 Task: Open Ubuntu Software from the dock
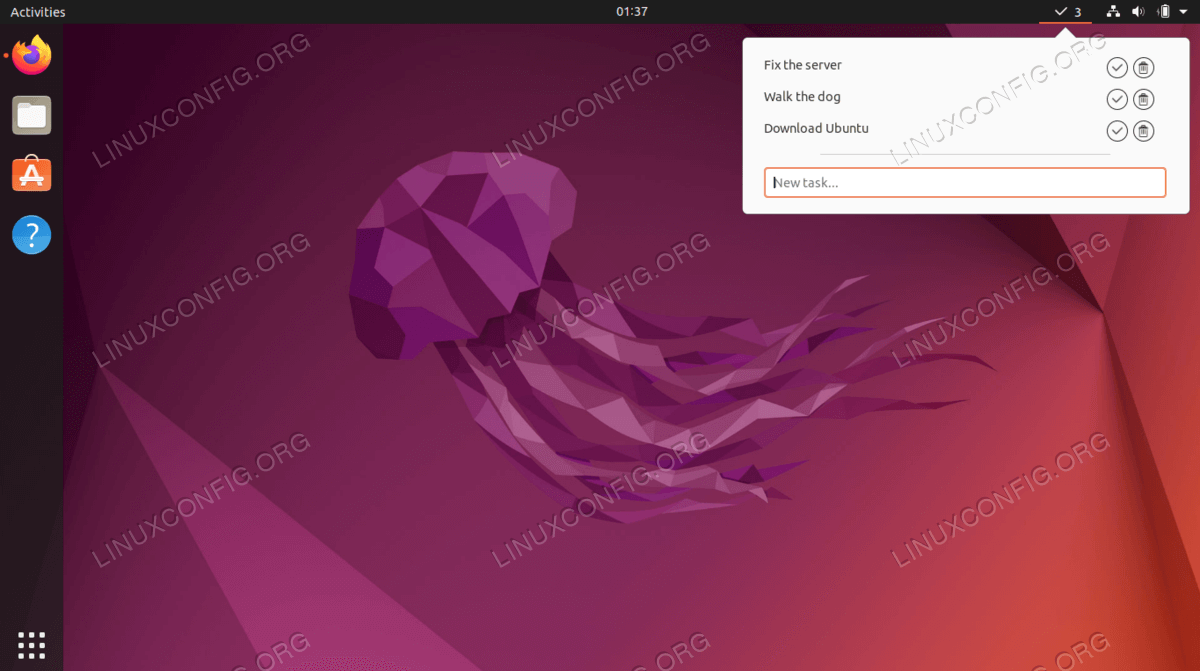32,175
